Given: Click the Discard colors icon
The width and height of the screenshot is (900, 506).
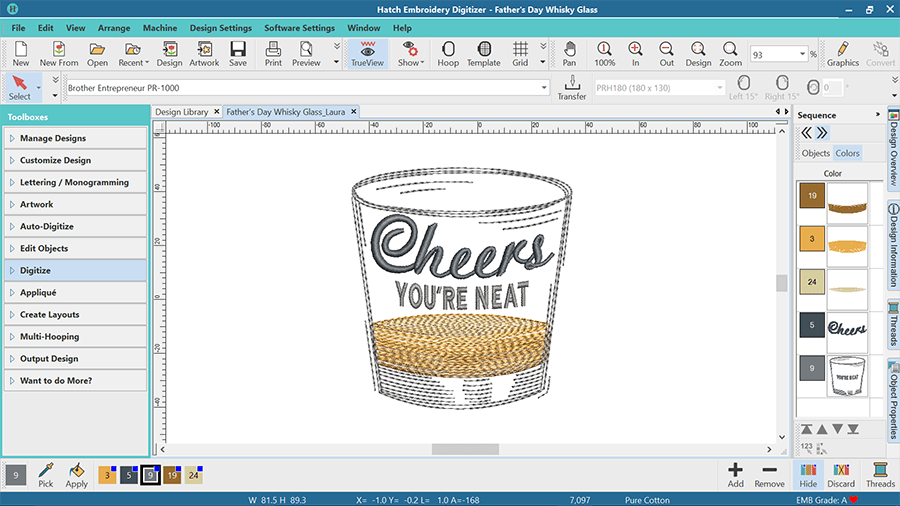Looking at the screenshot, I should click(x=841, y=474).
